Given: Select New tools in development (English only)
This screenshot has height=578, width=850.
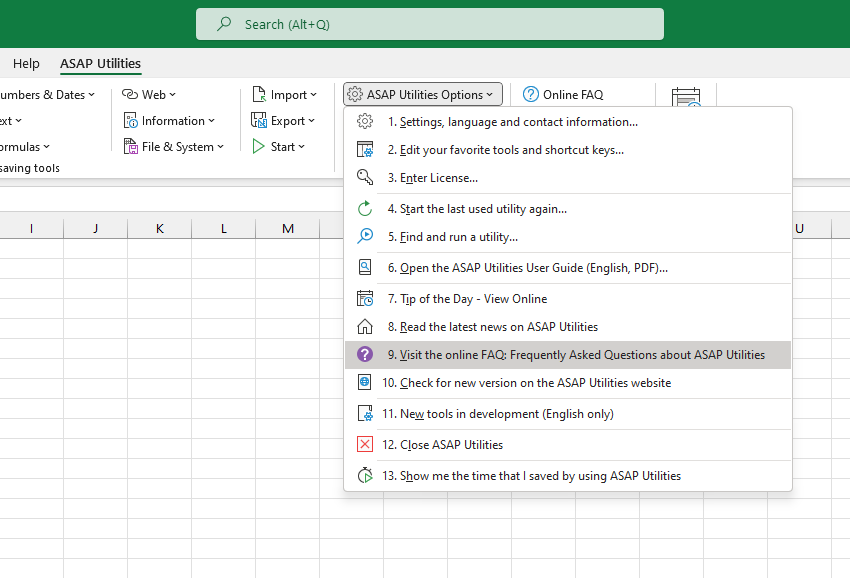Looking at the screenshot, I should click(568, 414).
